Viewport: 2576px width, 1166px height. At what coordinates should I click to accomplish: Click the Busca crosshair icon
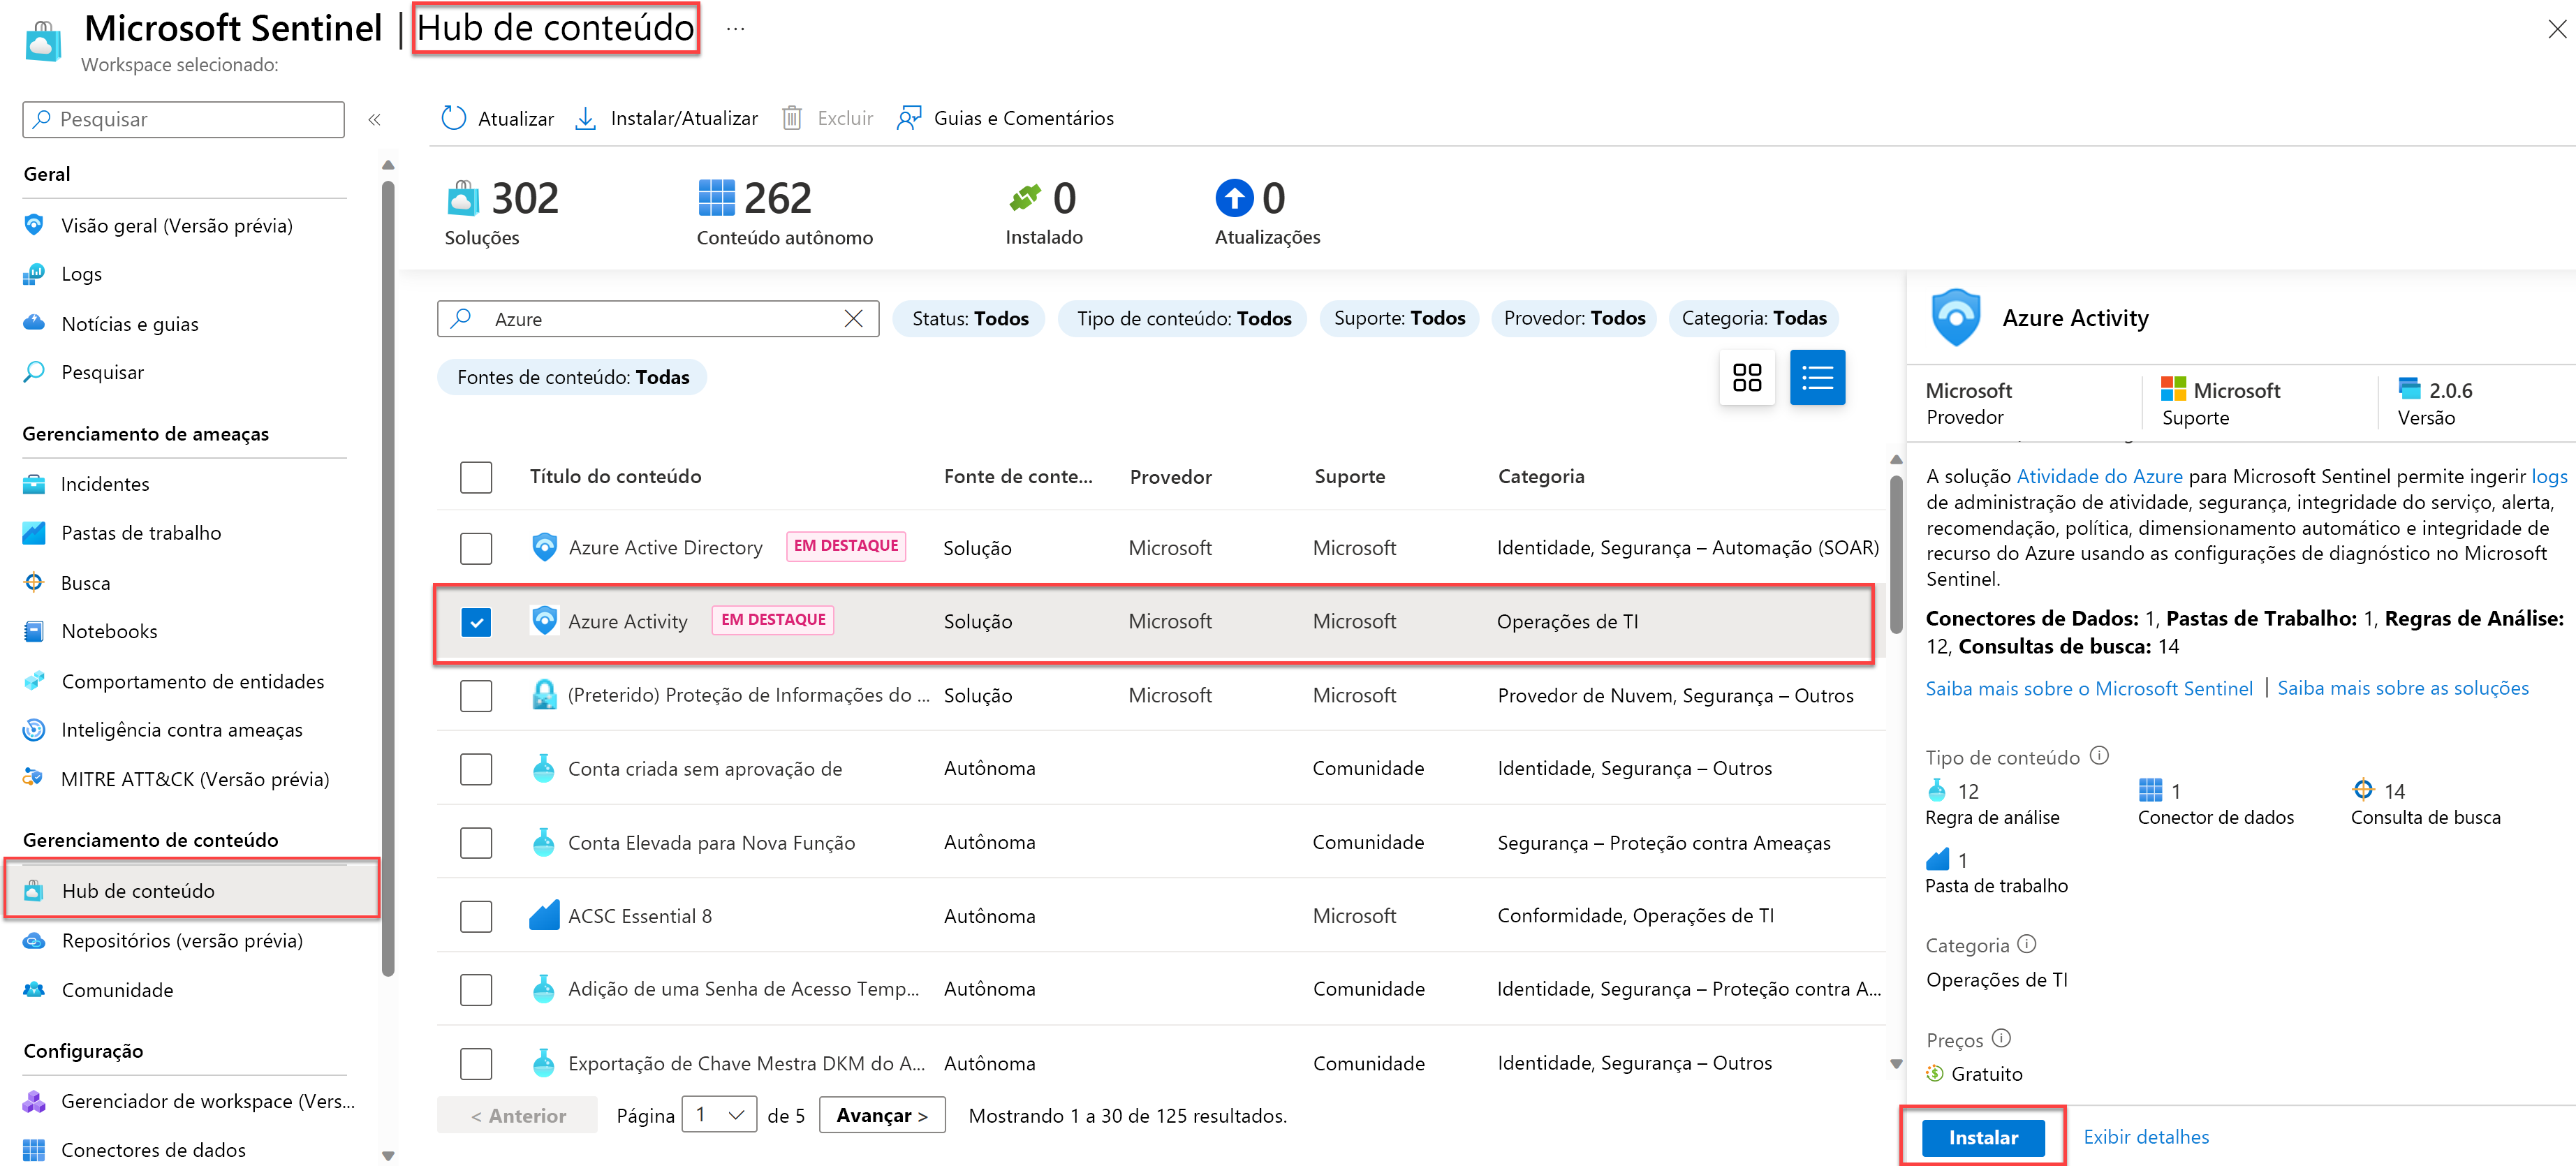(x=34, y=582)
